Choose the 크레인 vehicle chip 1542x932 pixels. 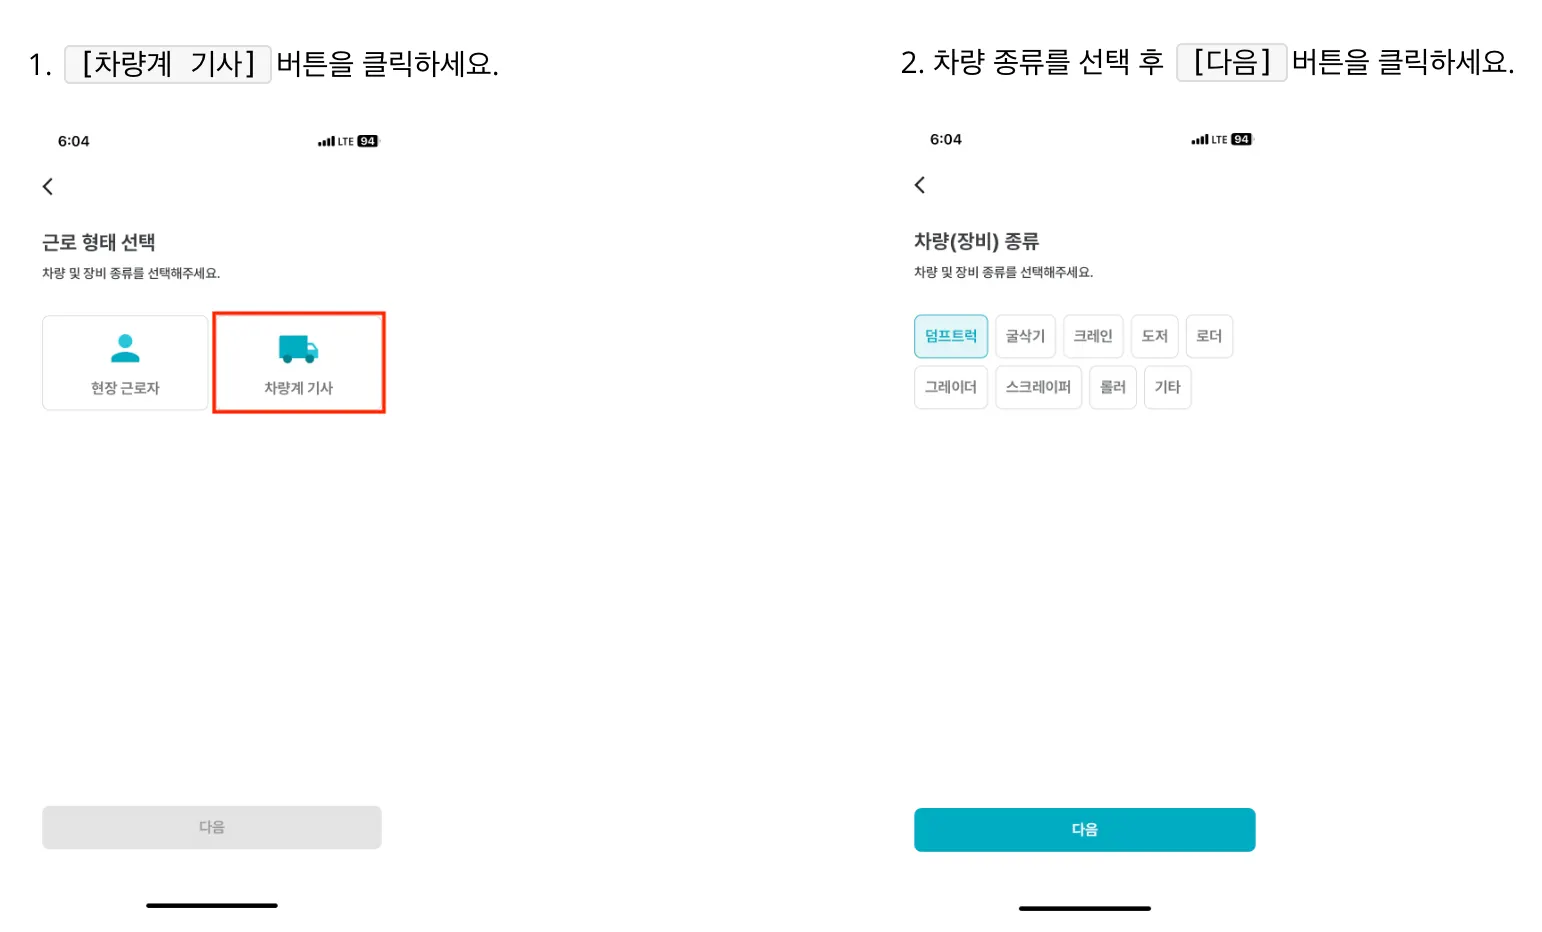pos(1093,336)
